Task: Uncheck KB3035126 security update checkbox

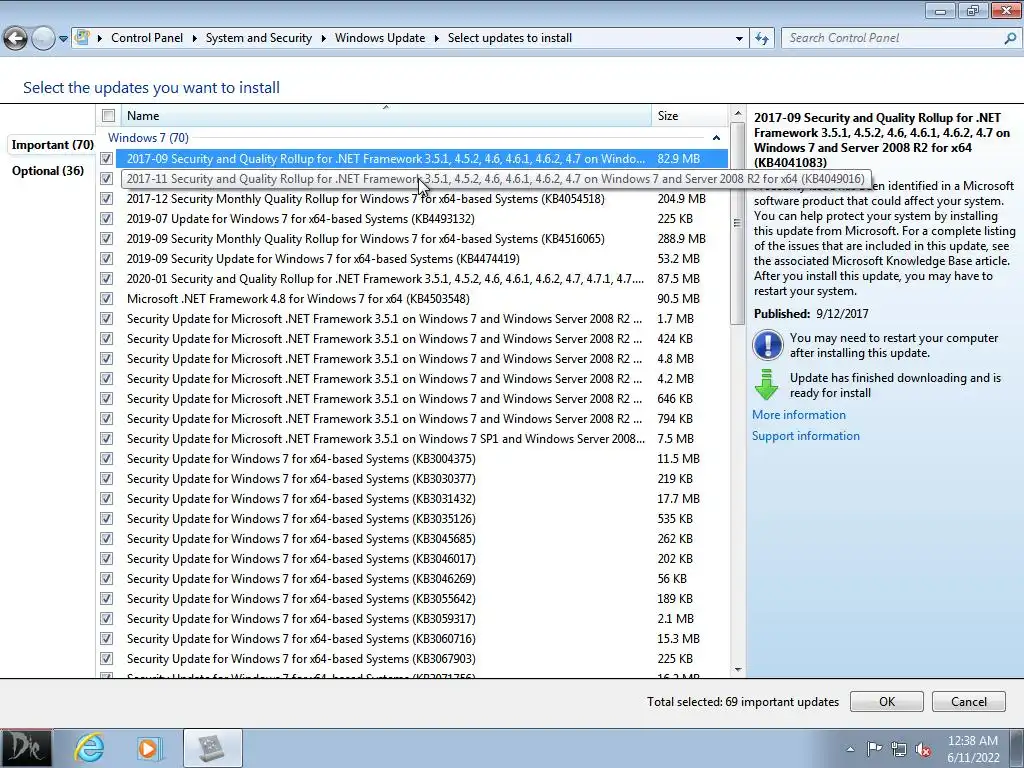Action: pos(106,519)
